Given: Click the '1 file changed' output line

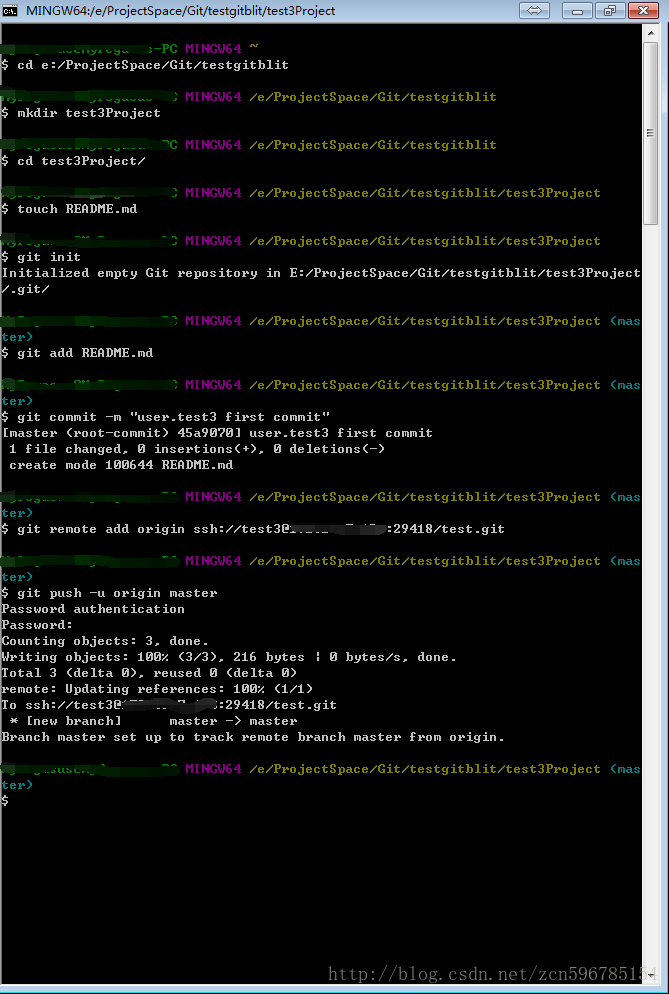Looking at the screenshot, I should tap(197, 449).
